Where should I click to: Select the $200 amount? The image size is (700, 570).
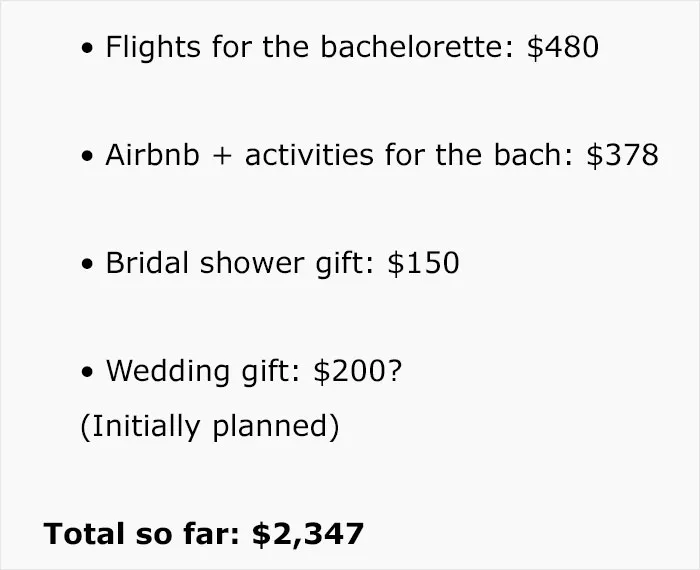point(349,371)
